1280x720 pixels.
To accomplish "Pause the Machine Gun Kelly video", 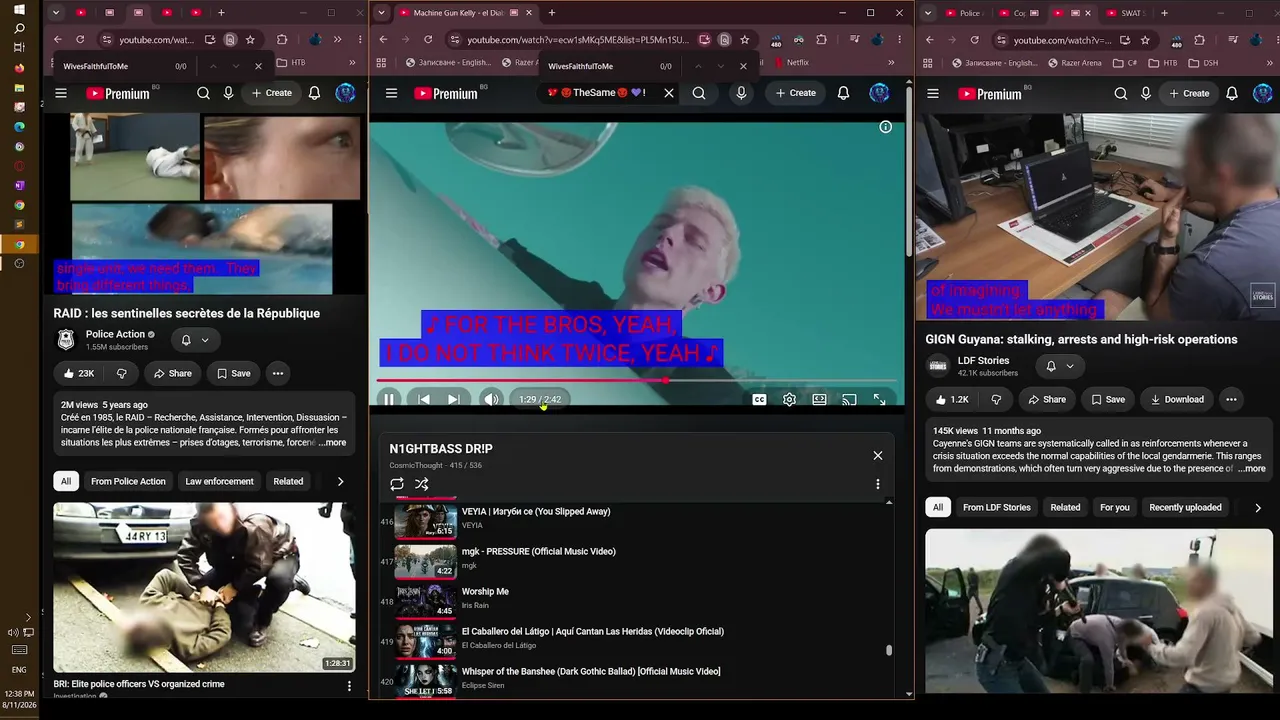I will pos(389,399).
